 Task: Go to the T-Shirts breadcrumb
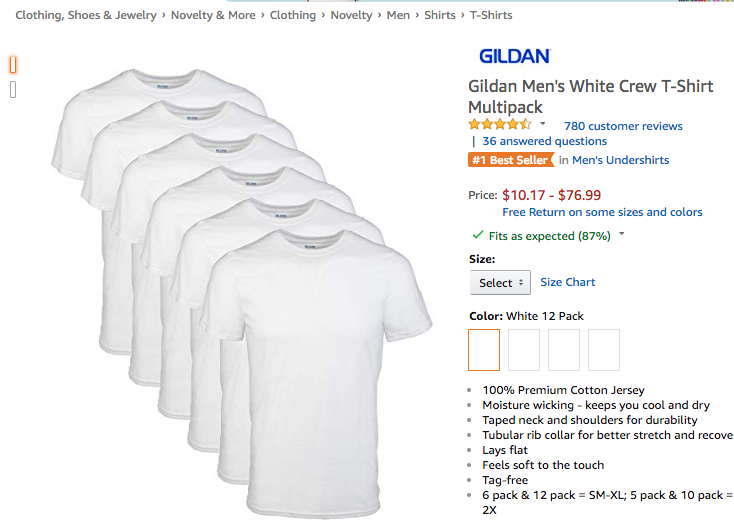click(491, 15)
